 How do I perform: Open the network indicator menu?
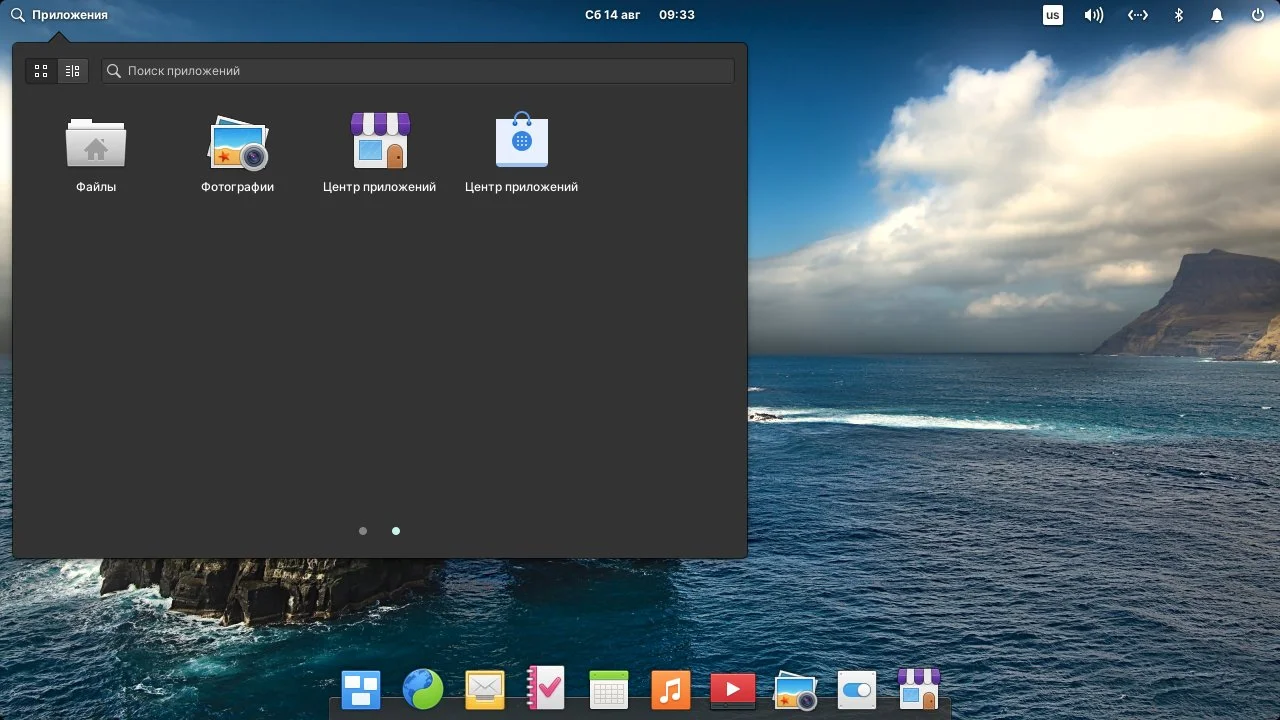[x=1137, y=14]
